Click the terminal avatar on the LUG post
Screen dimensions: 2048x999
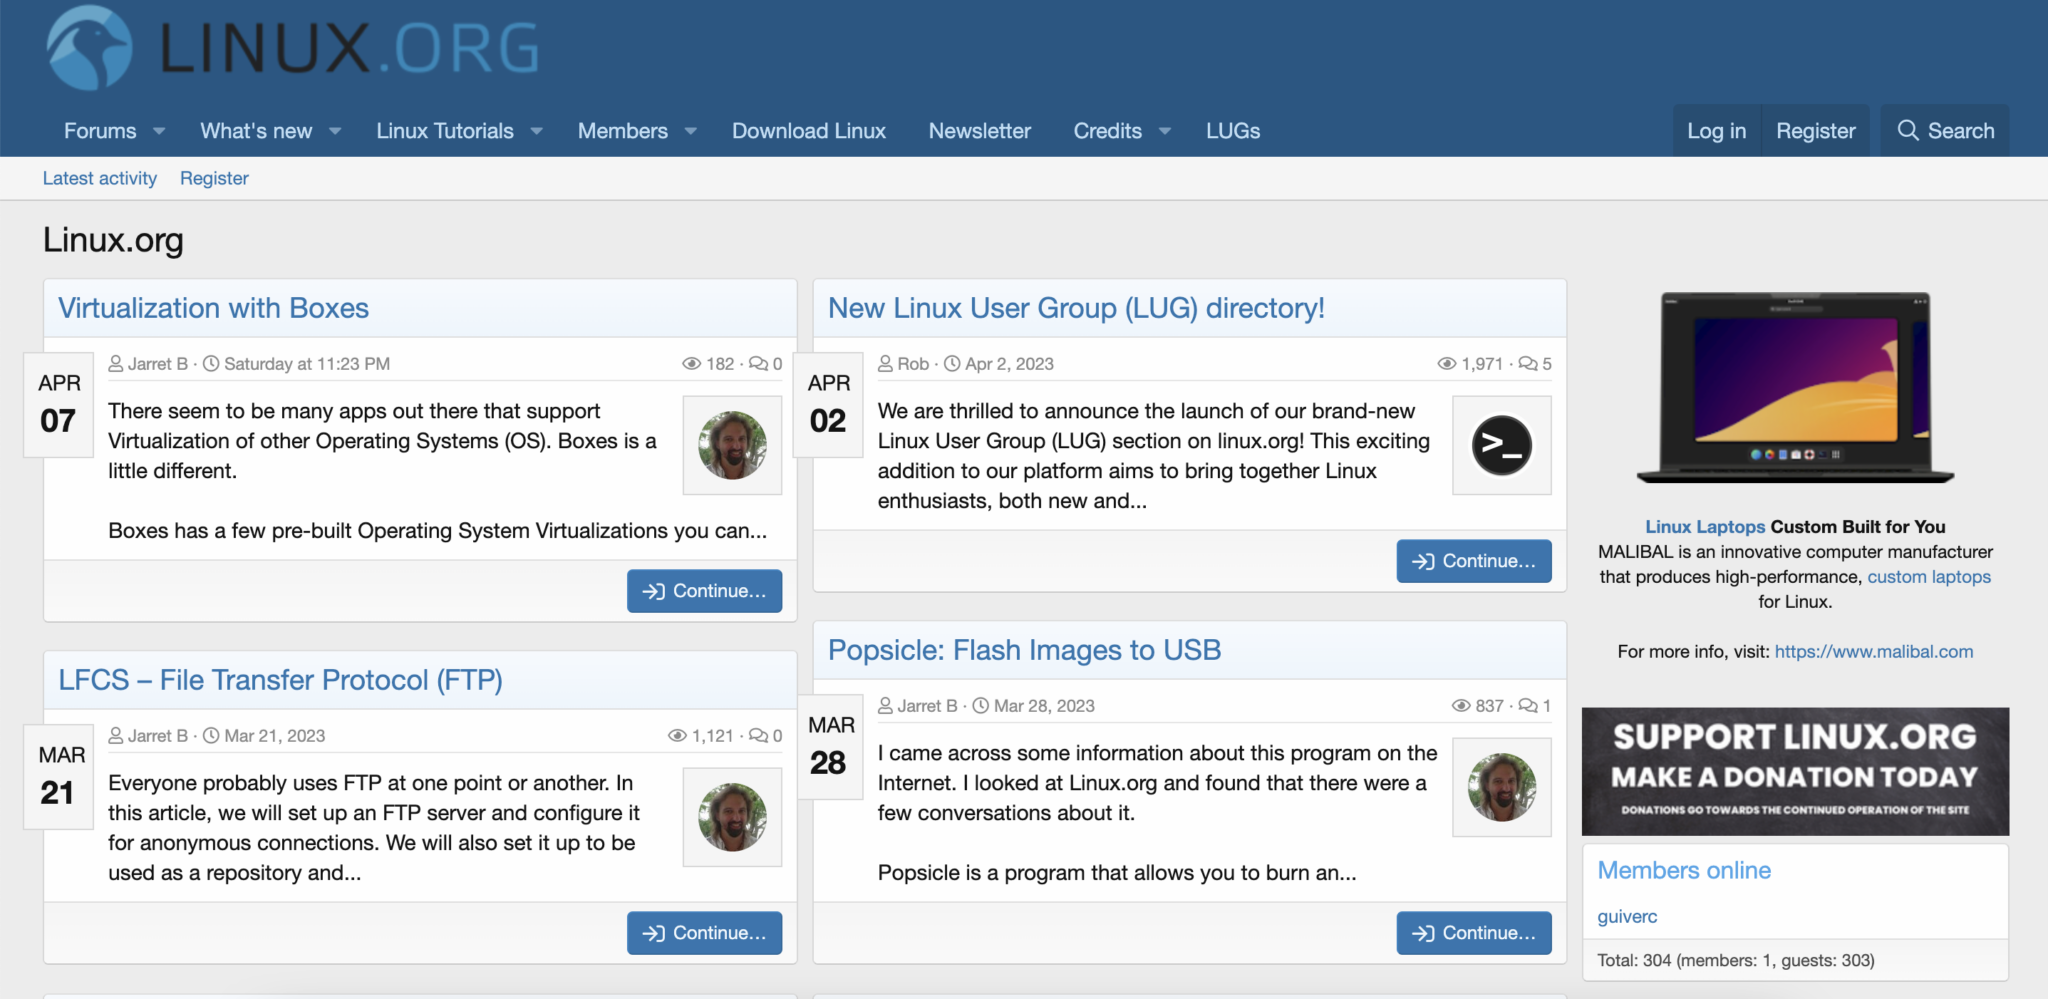[1501, 446]
